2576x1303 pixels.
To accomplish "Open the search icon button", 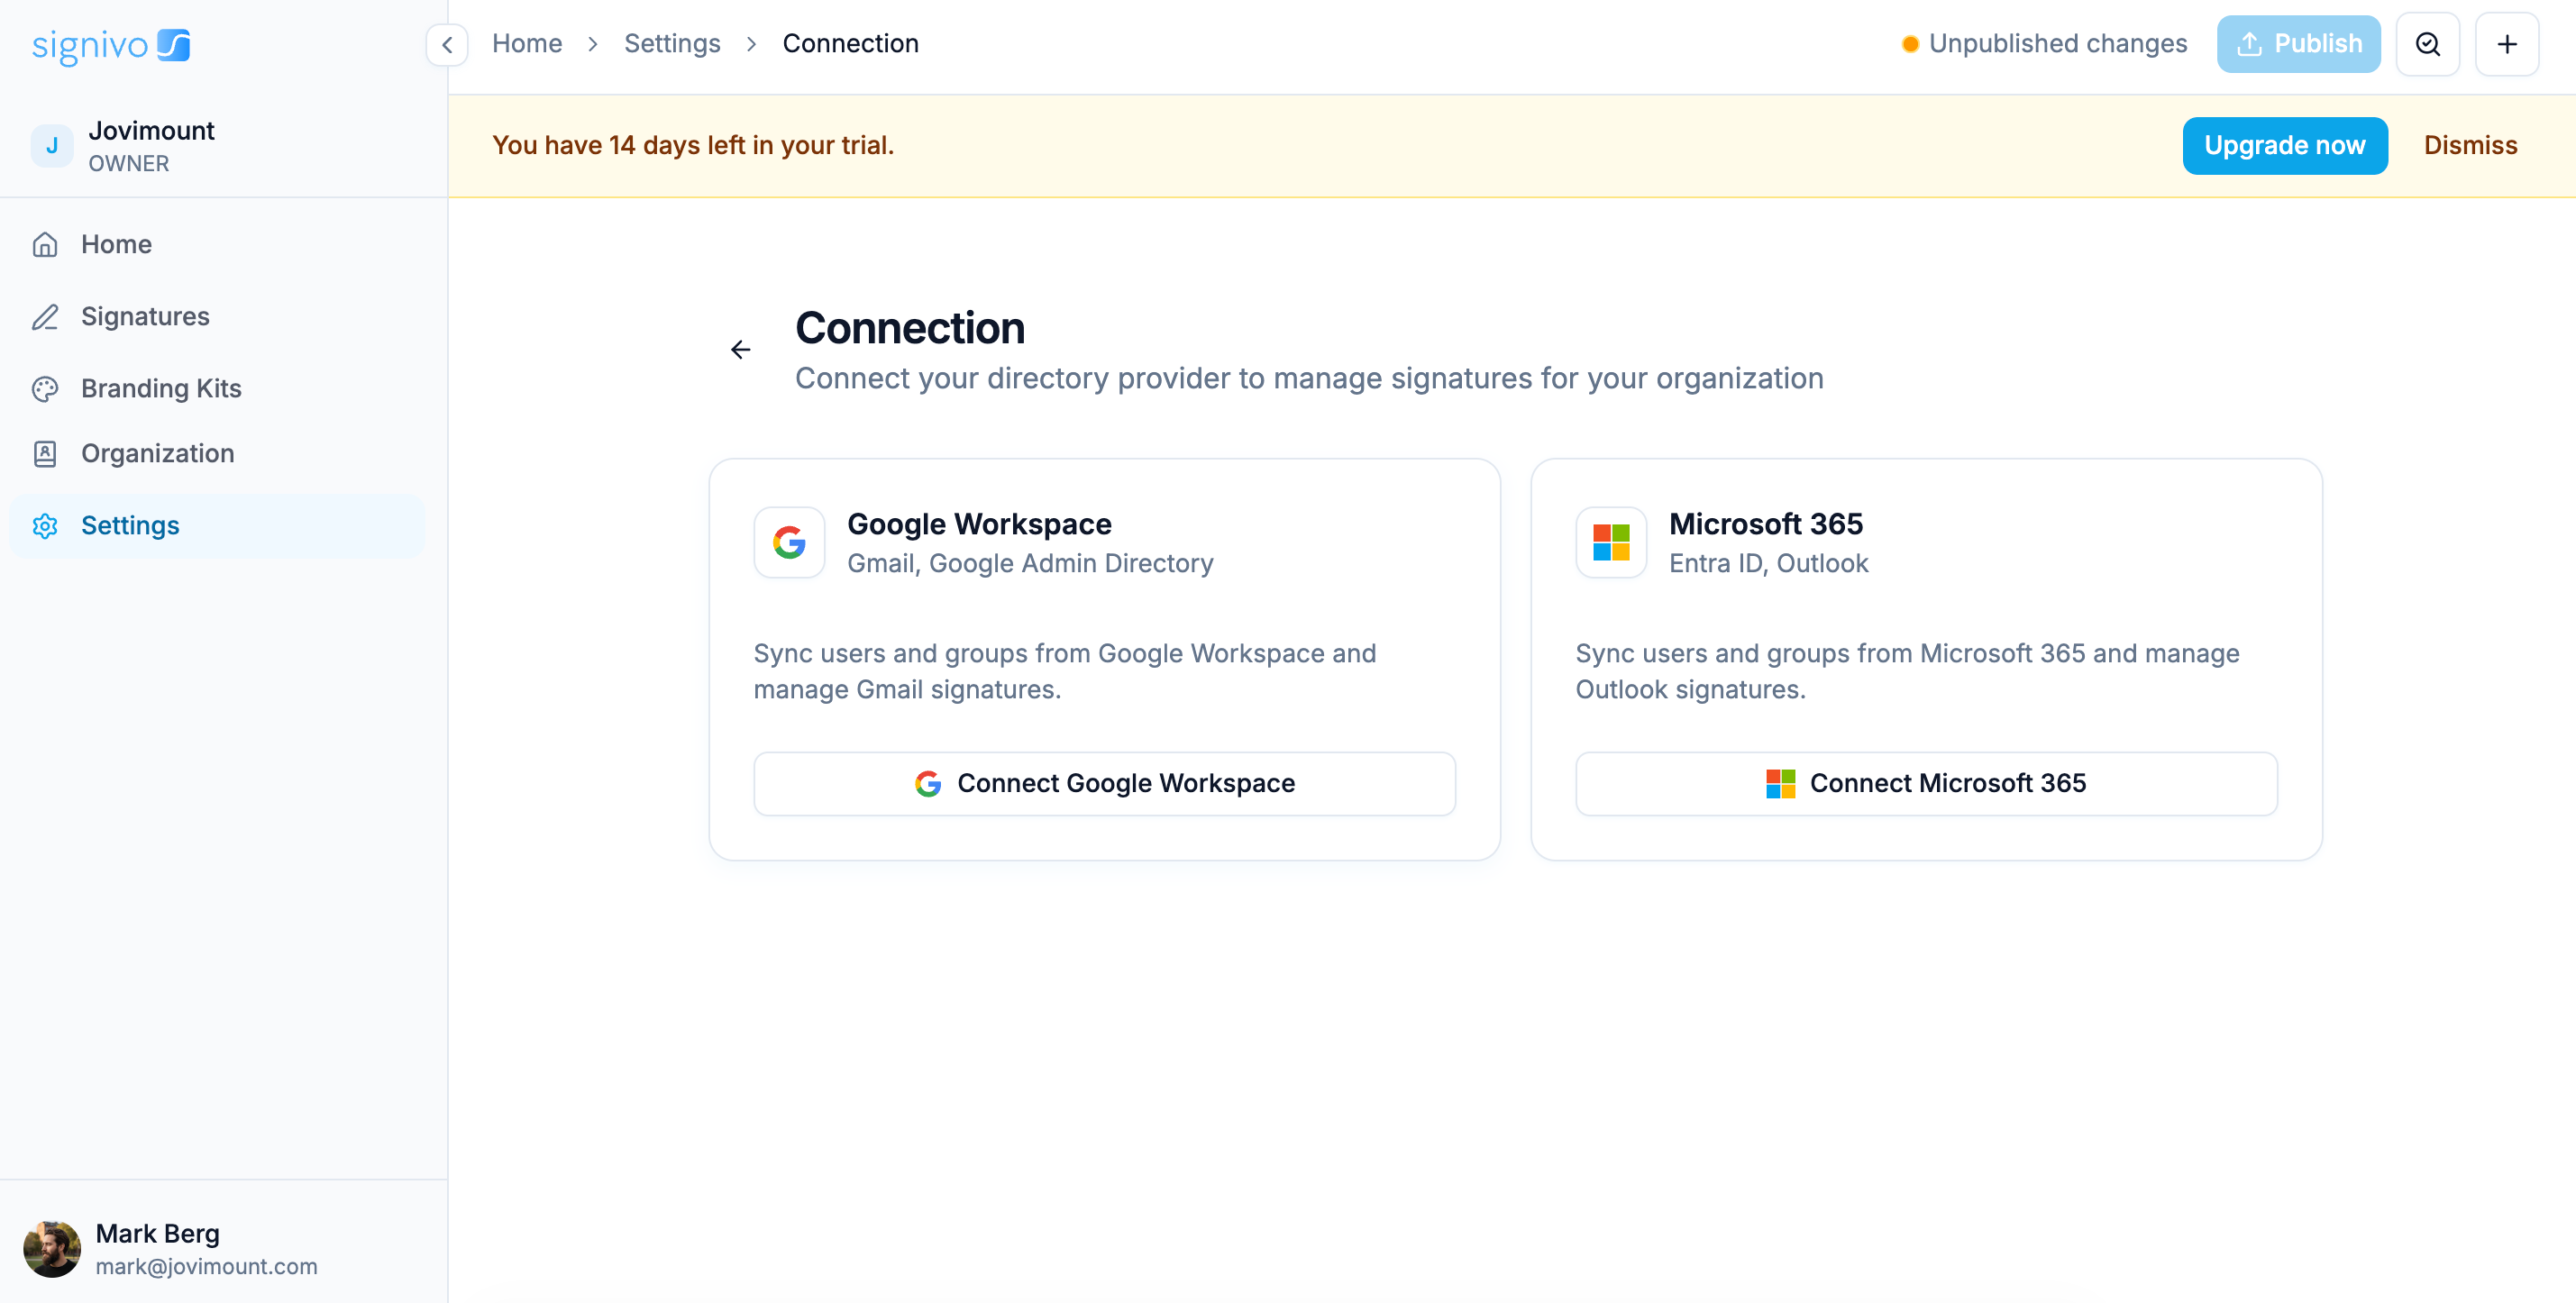I will 2428,44.
